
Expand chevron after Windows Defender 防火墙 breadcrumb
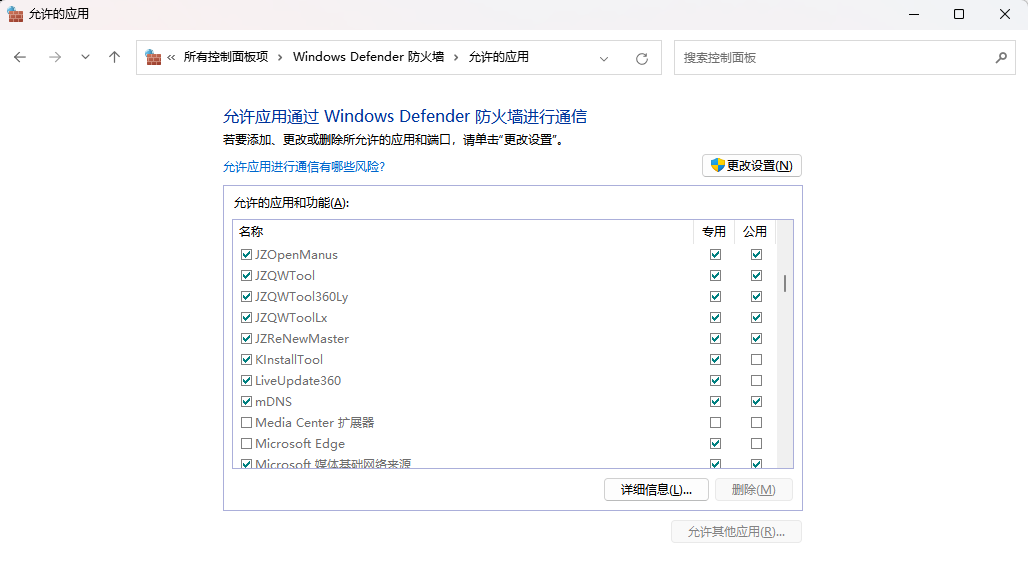coord(456,58)
